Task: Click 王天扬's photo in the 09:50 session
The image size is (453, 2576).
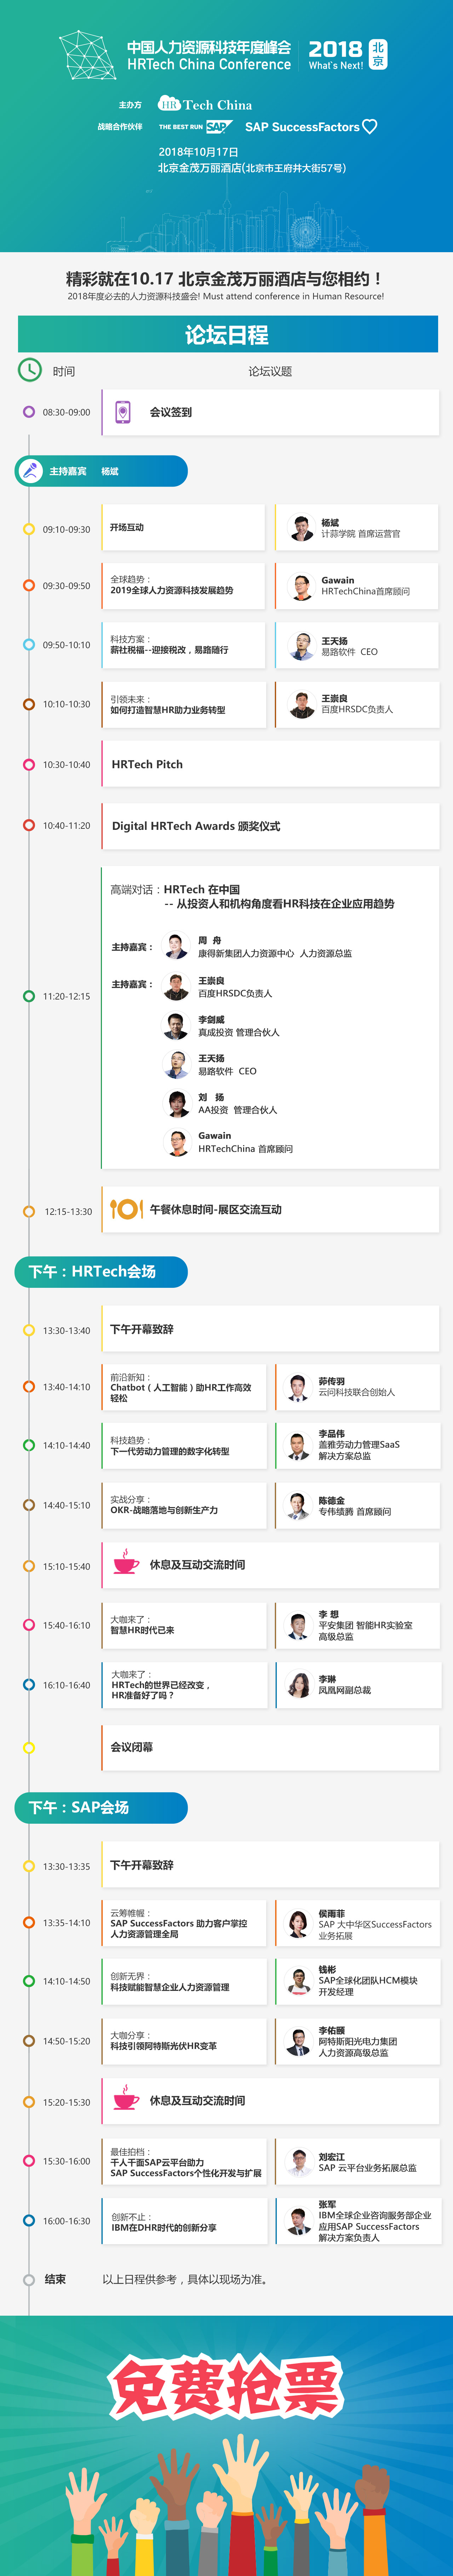Action: coord(301,646)
